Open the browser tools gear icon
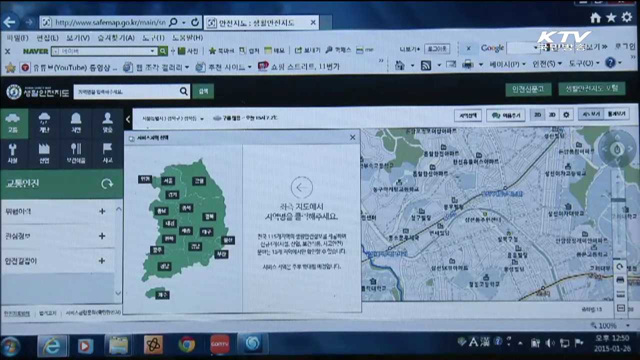 (x=627, y=17)
